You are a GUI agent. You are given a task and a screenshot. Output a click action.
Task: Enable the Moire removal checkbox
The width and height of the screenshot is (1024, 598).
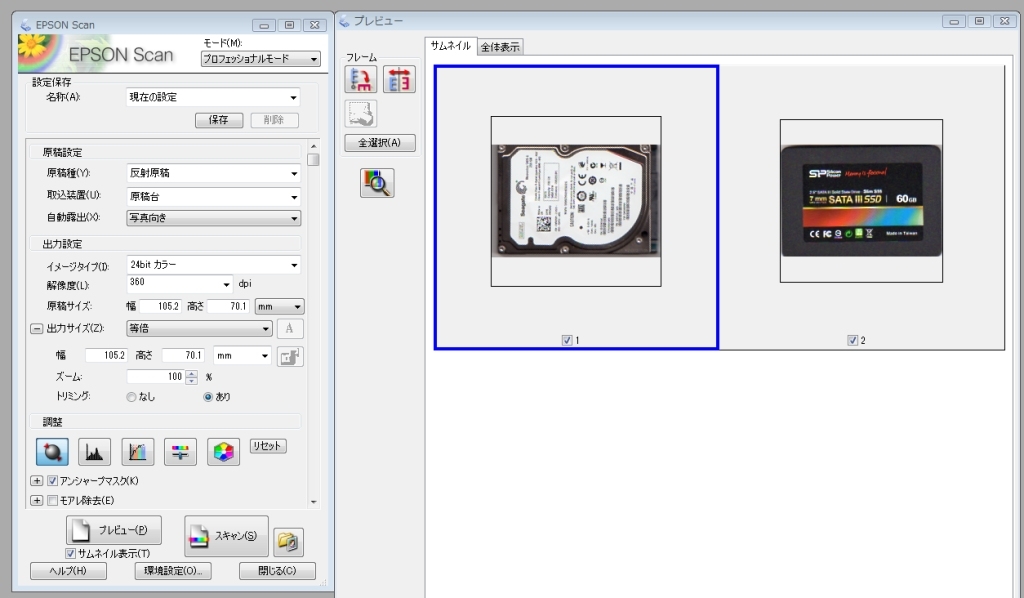coord(53,501)
